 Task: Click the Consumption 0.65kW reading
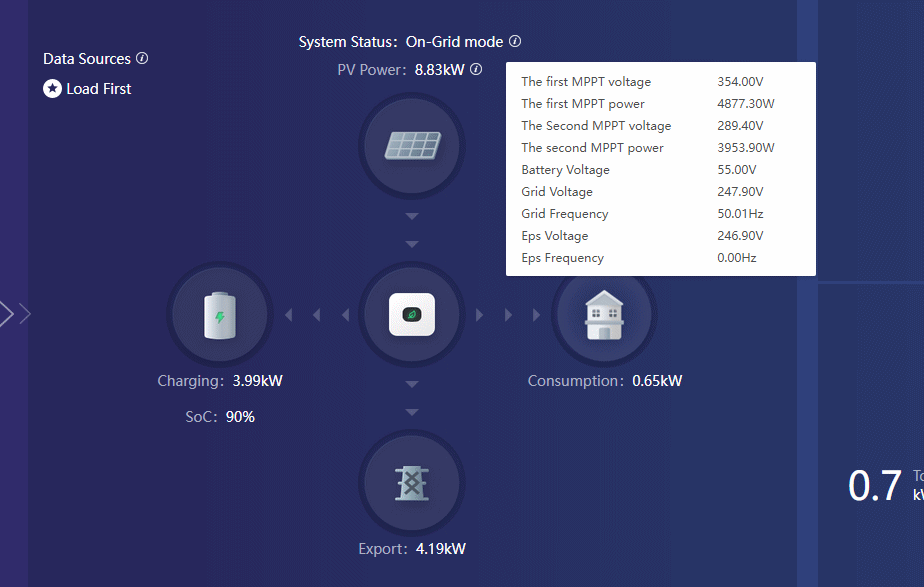click(x=657, y=381)
